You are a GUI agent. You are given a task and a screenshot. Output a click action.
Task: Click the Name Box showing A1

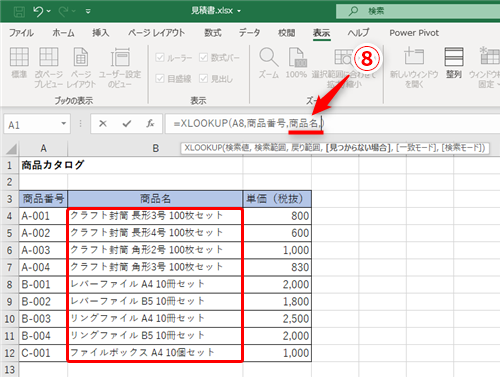(32, 125)
